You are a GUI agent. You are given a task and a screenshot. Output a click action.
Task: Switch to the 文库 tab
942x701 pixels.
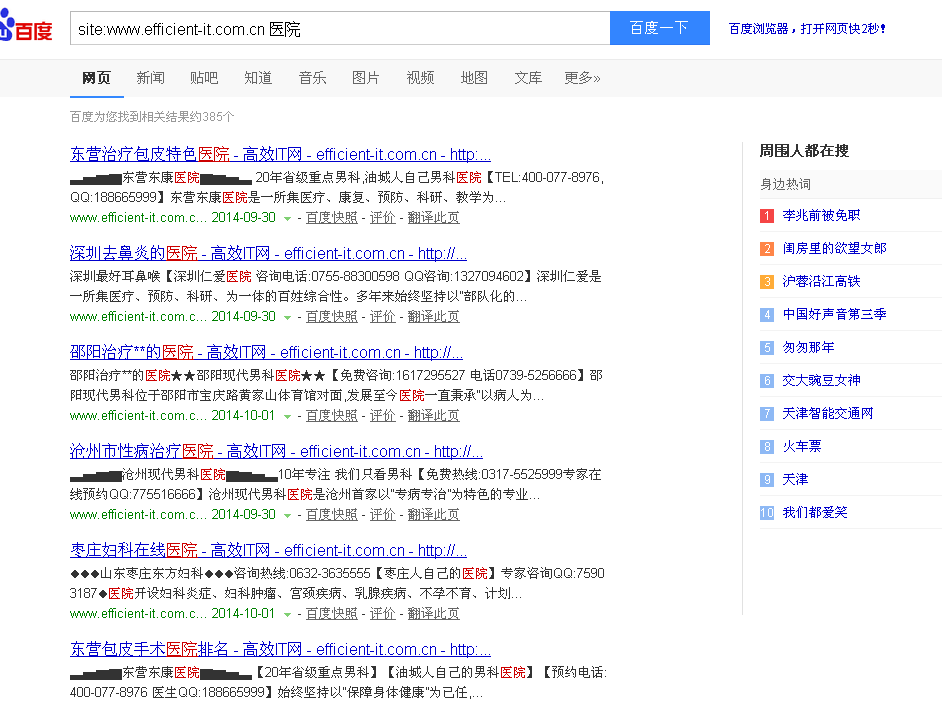[527, 76]
